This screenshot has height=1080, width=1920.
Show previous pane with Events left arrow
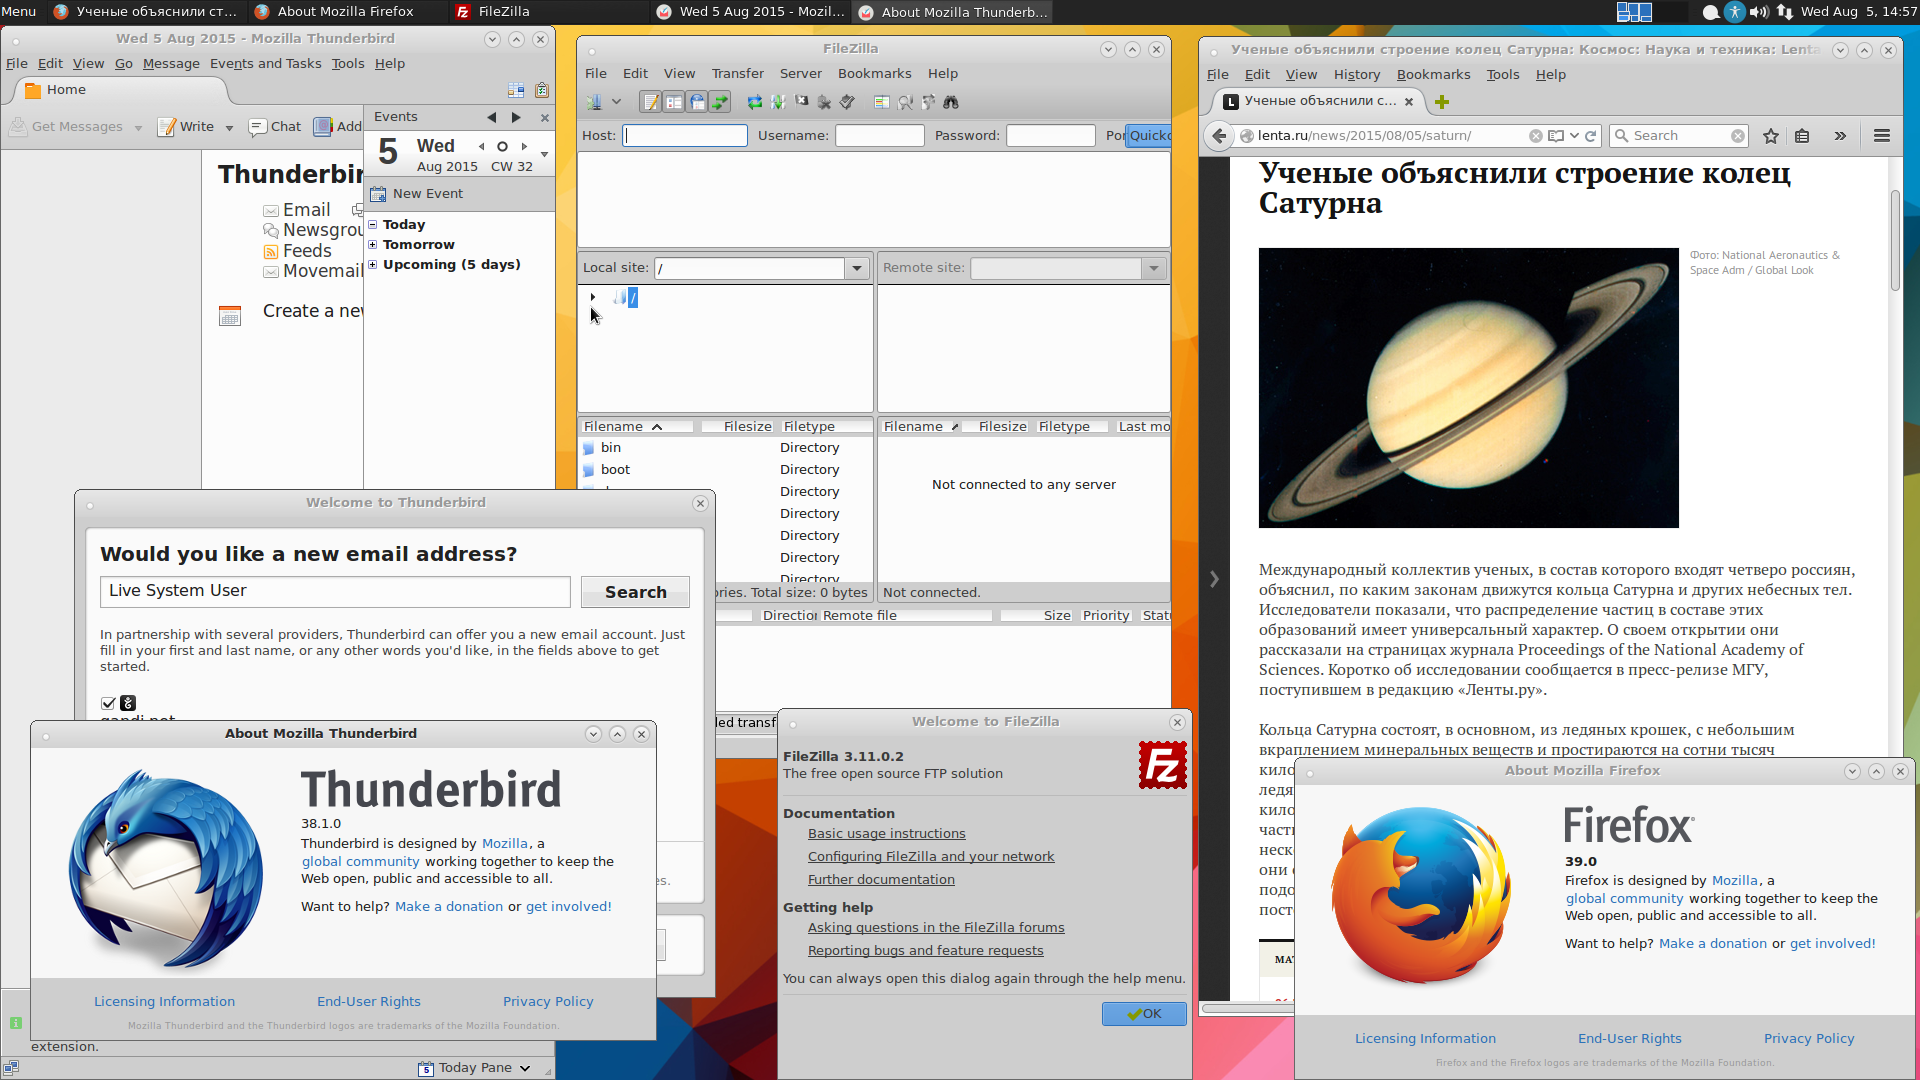[x=491, y=118]
